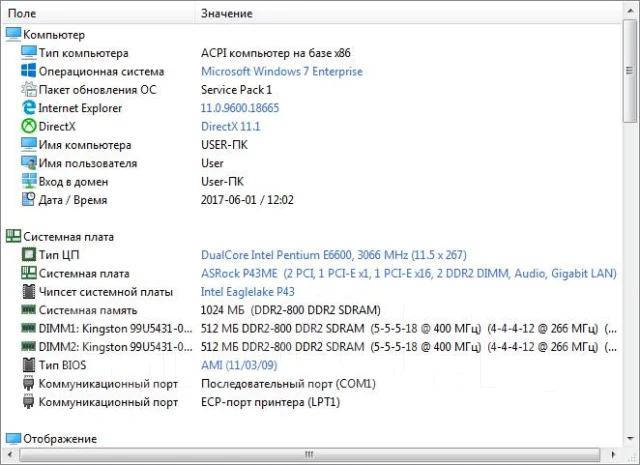Click the Internet Explorer icon

tap(28, 108)
